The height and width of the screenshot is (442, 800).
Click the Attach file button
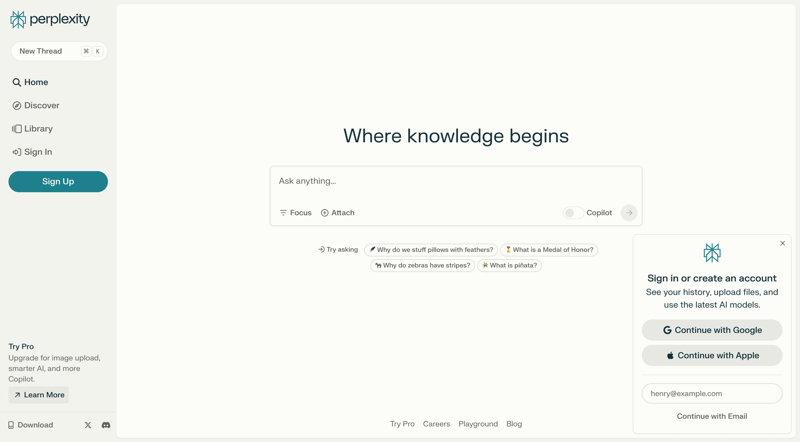click(337, 213)
